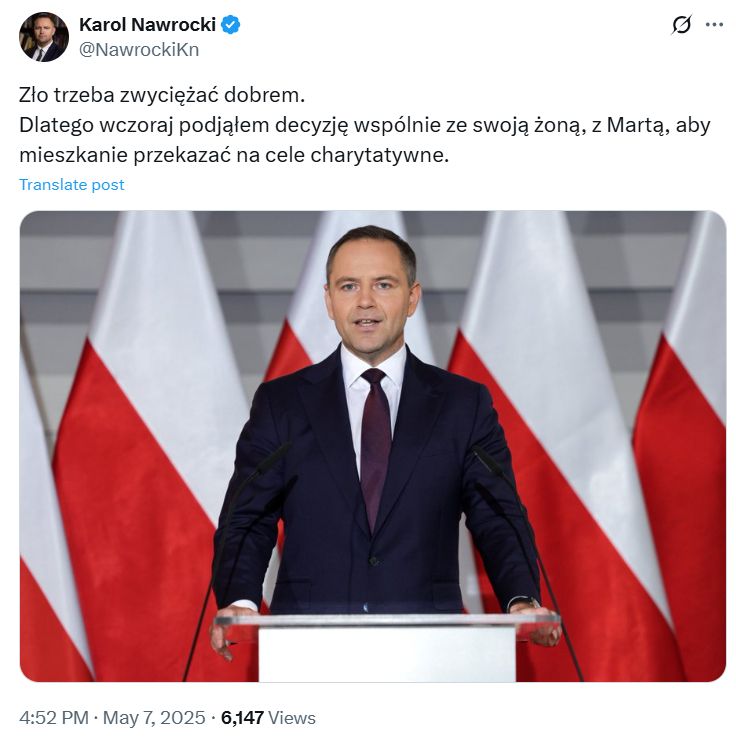Click the May 7, 2025 date
This screenshot has width=736, height=737.
(154, 718)
